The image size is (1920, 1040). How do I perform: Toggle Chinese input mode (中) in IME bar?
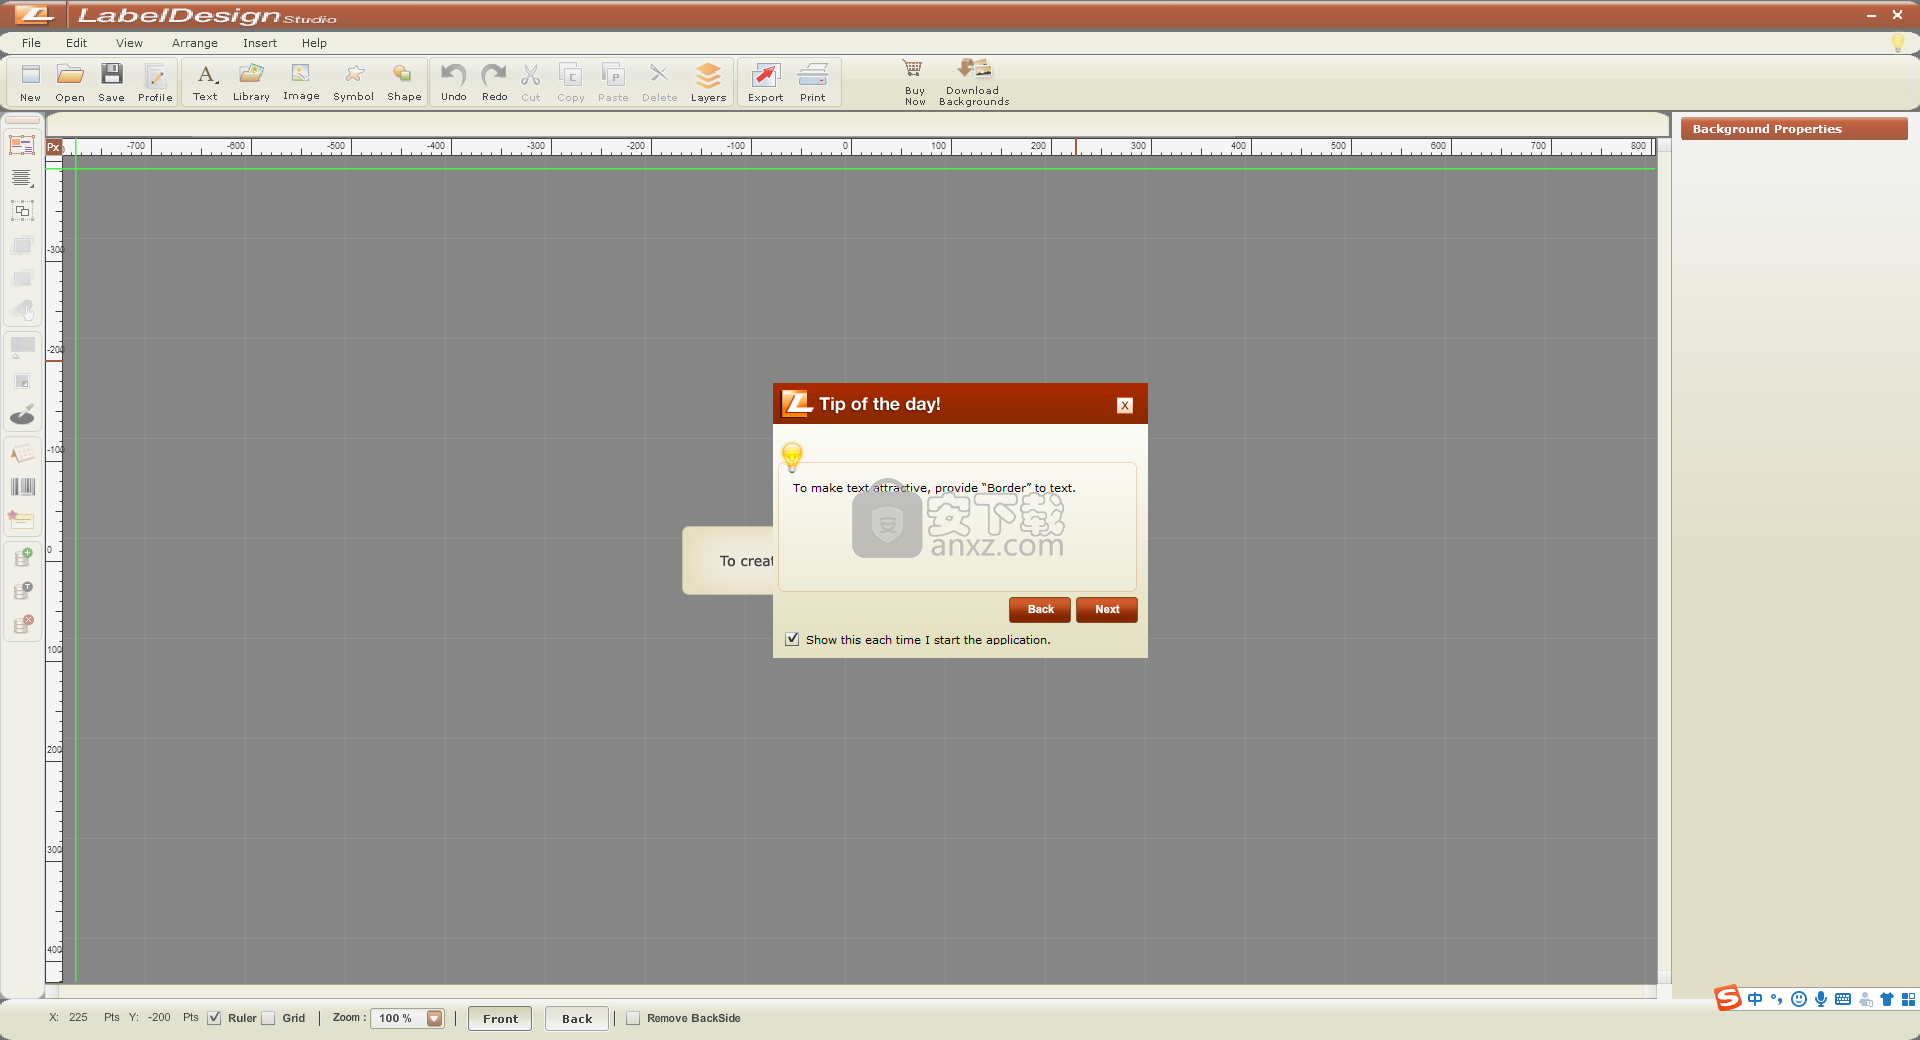point(1755,999)
